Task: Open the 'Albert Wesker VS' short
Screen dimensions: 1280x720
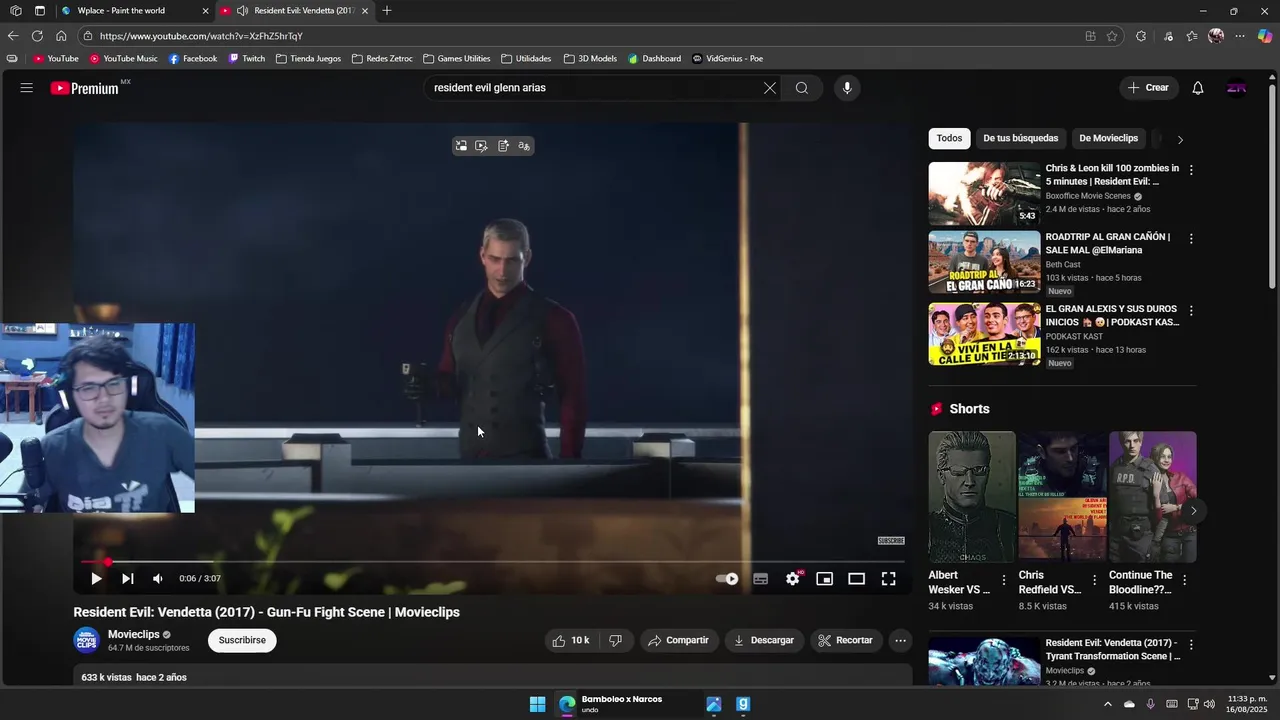Action: pyautogui.click(x=972, y=497)
